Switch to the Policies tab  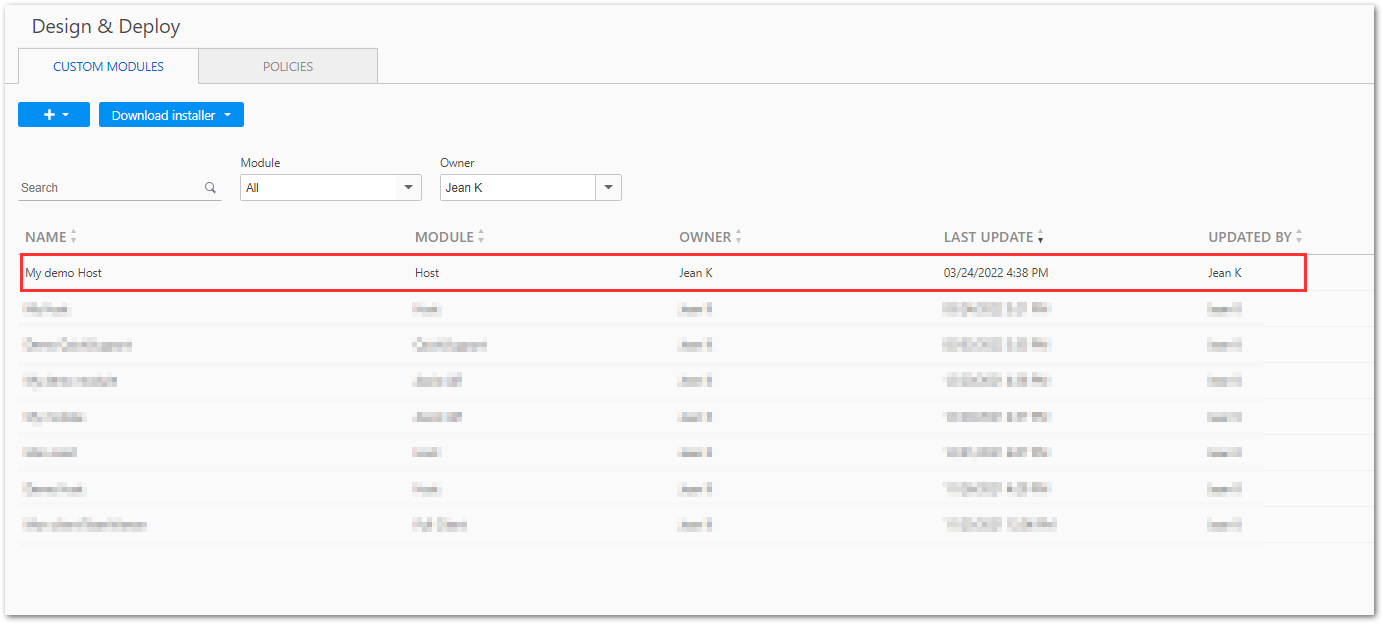[x=288, y=67]
